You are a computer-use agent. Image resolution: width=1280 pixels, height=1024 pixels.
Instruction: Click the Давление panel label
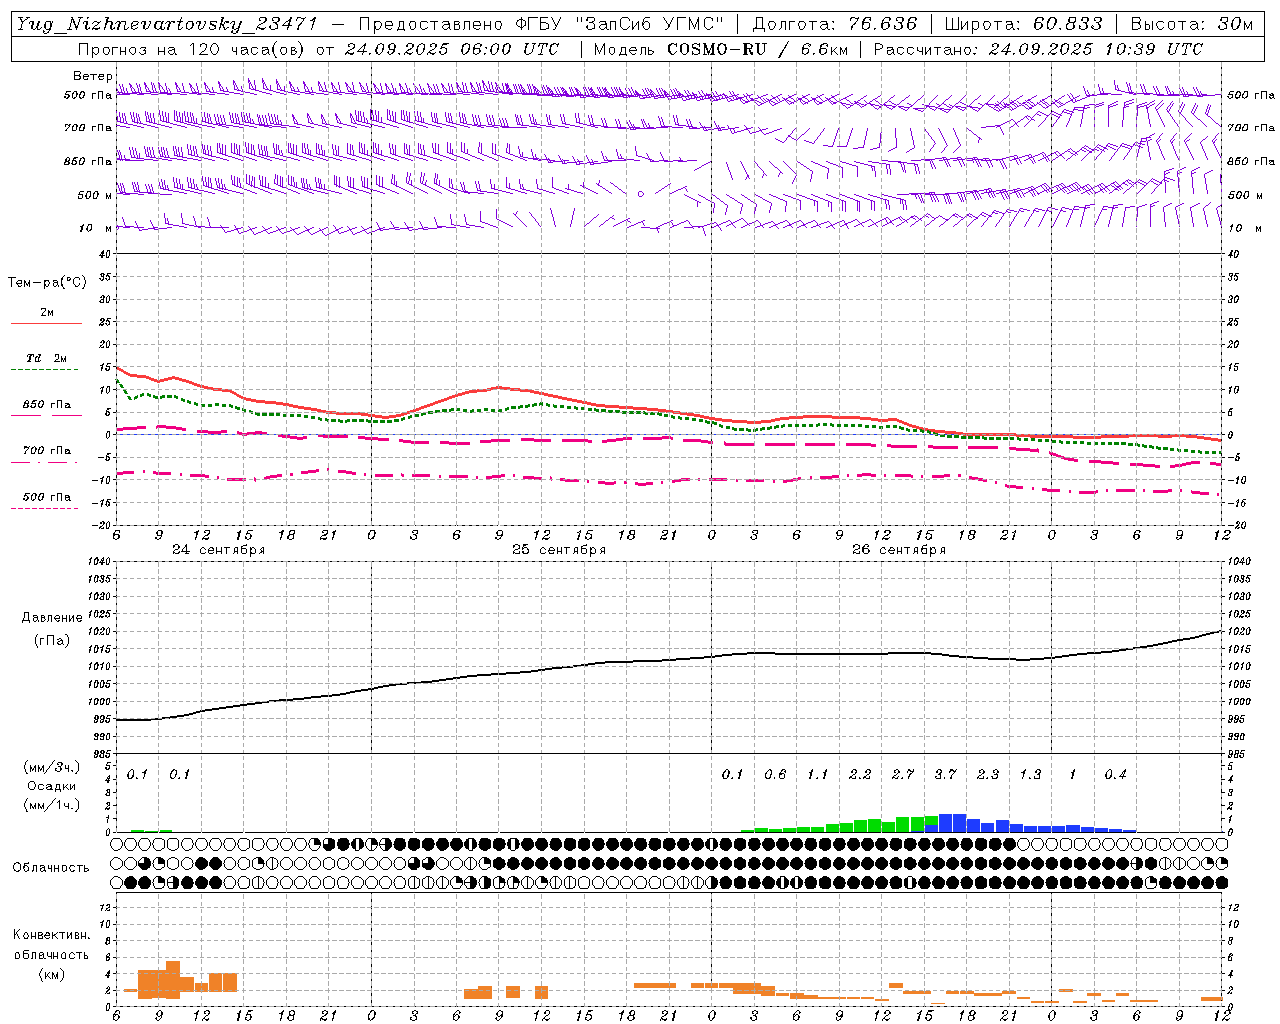(52, 618)
